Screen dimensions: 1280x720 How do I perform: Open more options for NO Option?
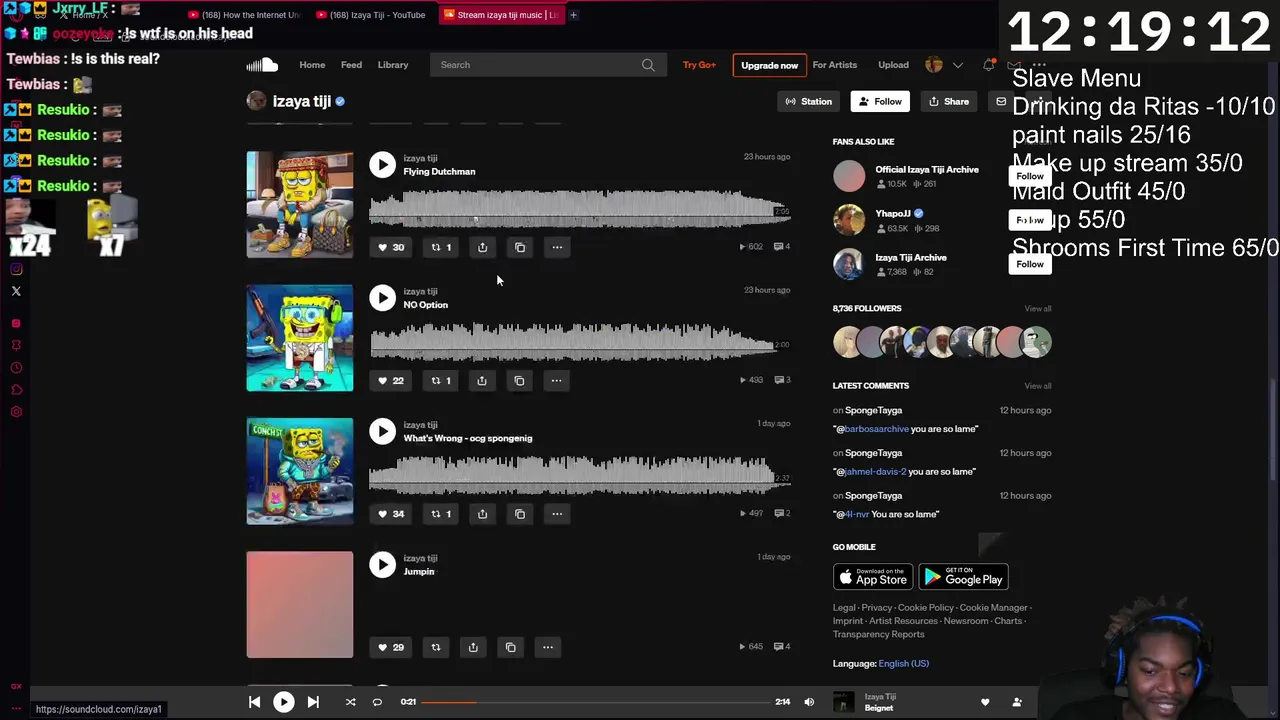556,380
